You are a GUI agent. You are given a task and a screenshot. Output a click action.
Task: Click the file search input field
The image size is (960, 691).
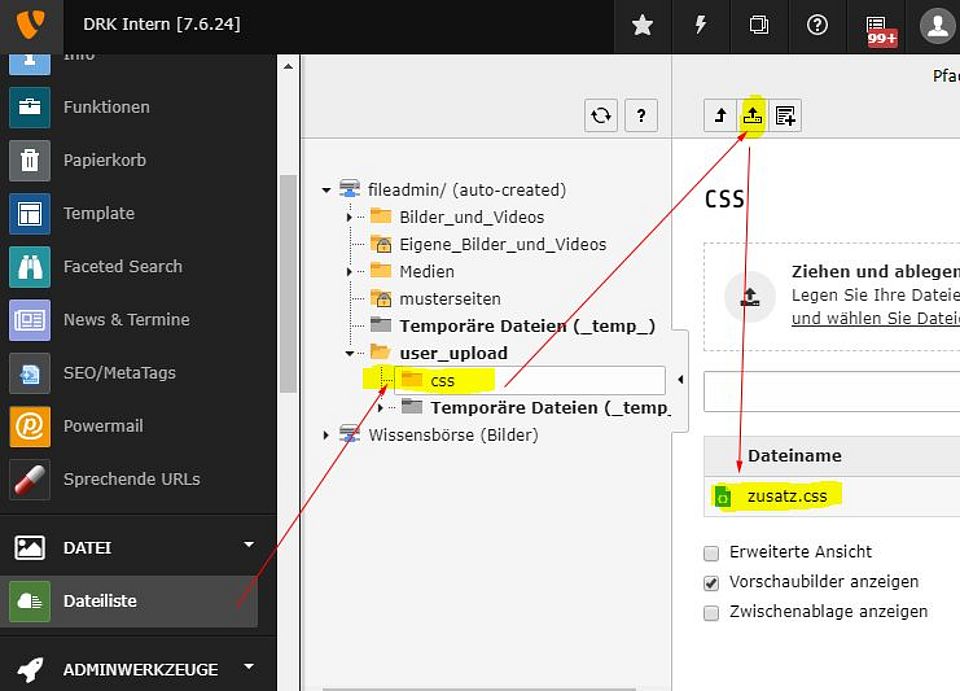(x=830, y=392)
